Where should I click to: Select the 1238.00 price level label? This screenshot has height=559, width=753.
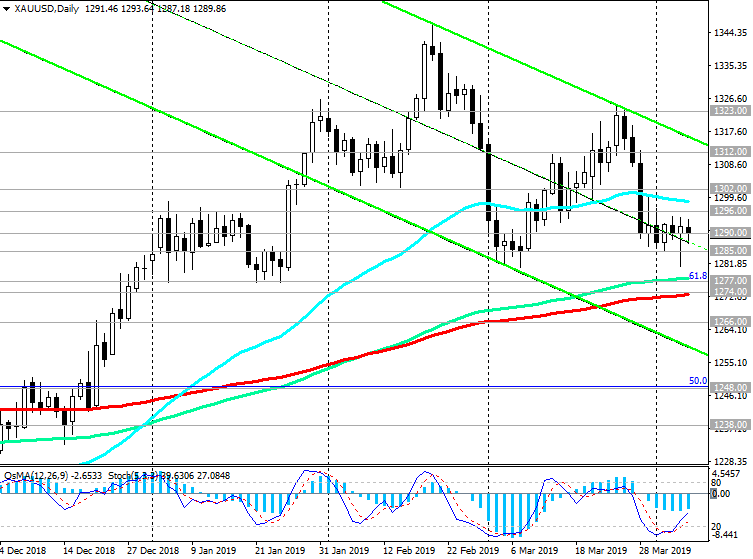(730, 425)
